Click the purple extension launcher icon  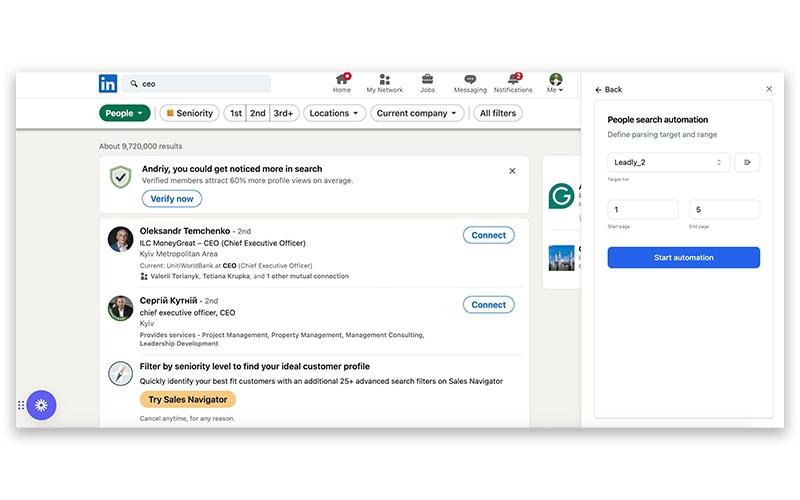tap(42, 406)
